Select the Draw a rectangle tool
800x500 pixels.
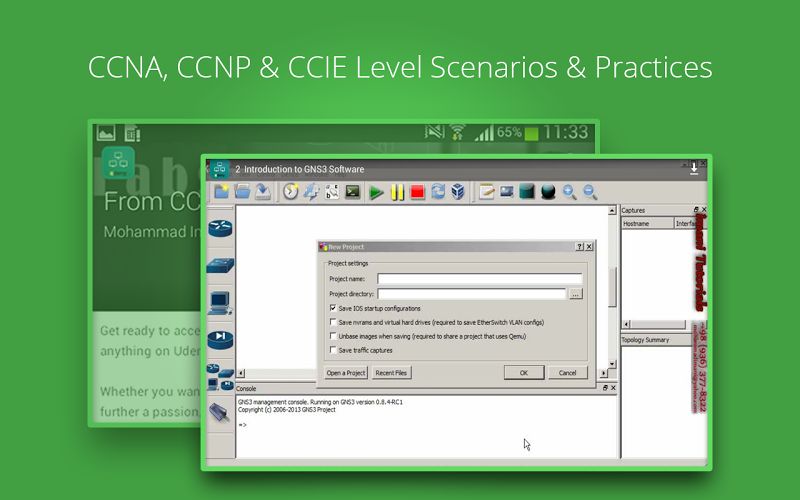point(527,192)
